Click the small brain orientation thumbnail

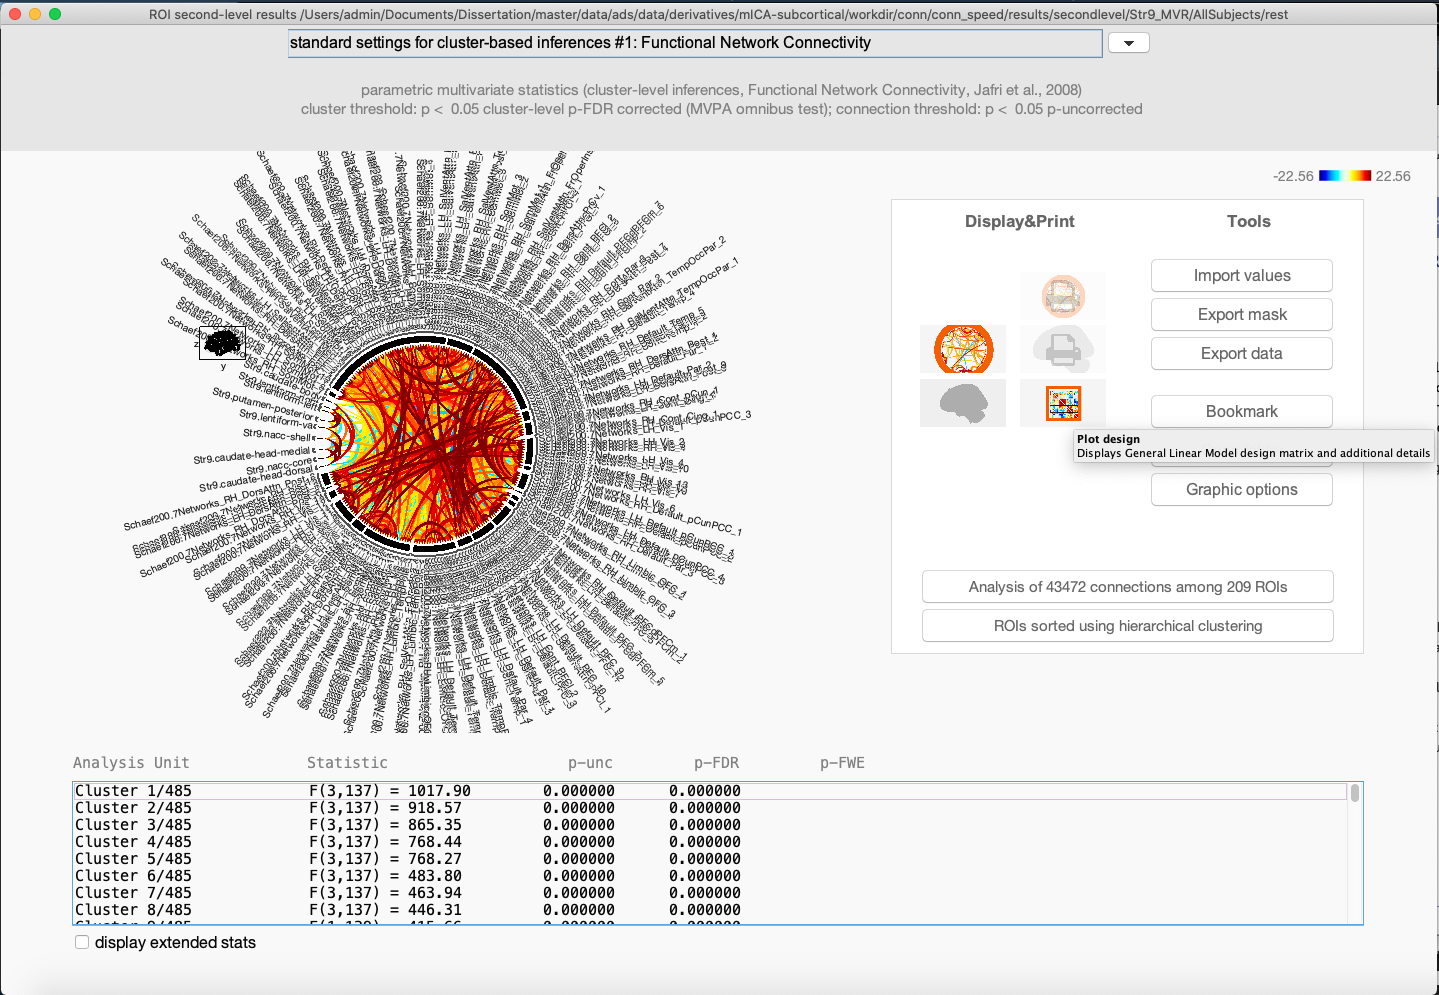(222, 343)
